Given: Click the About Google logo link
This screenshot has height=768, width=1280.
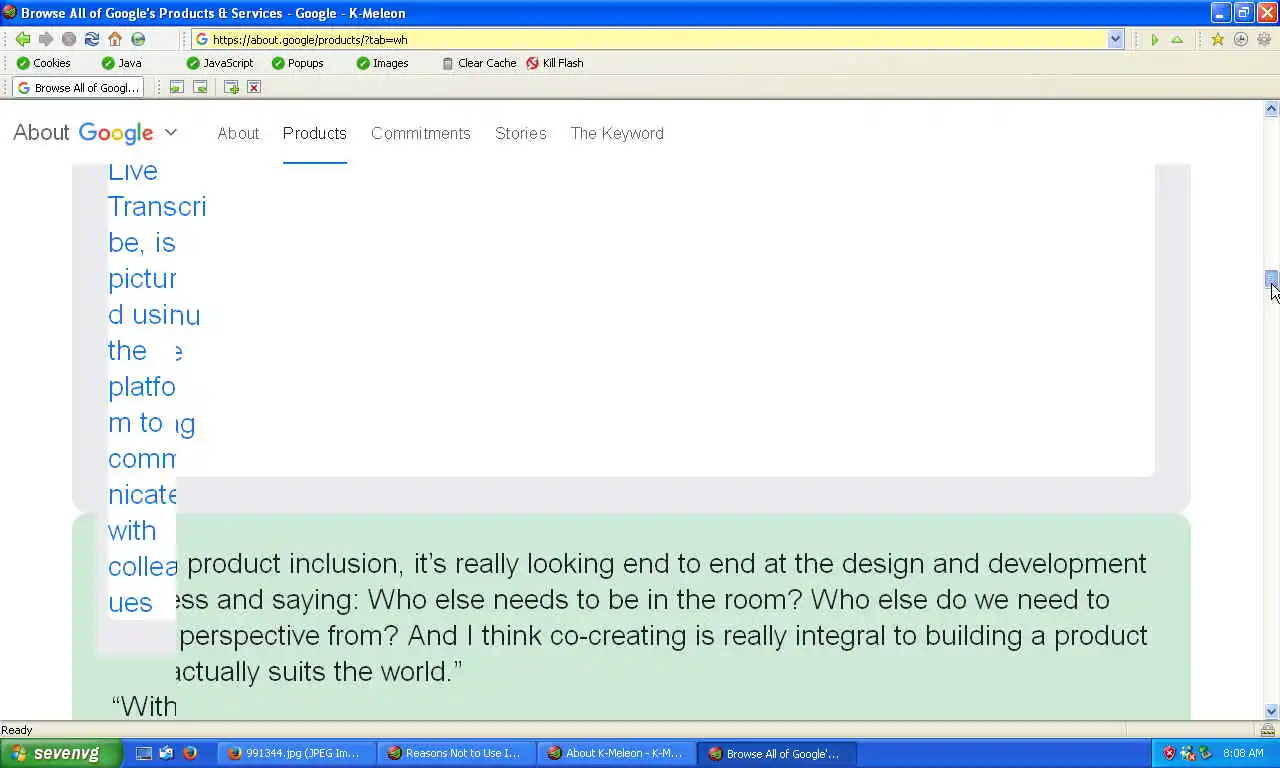Looking at the screenshot, I should coord(83,132).
